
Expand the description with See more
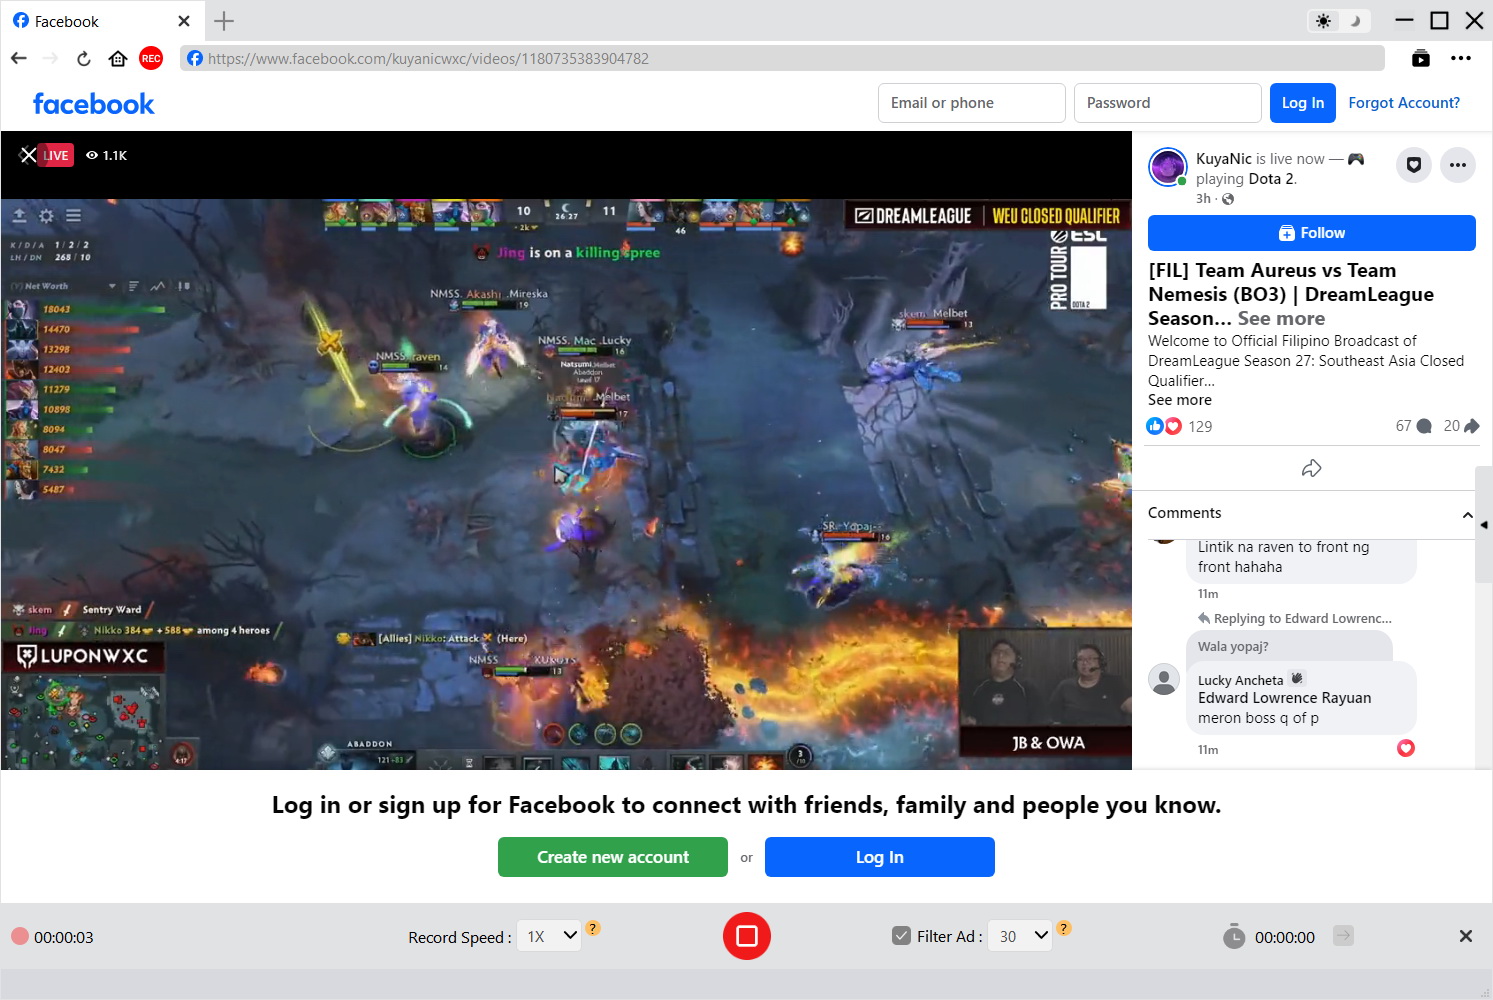pos(1180,400)
